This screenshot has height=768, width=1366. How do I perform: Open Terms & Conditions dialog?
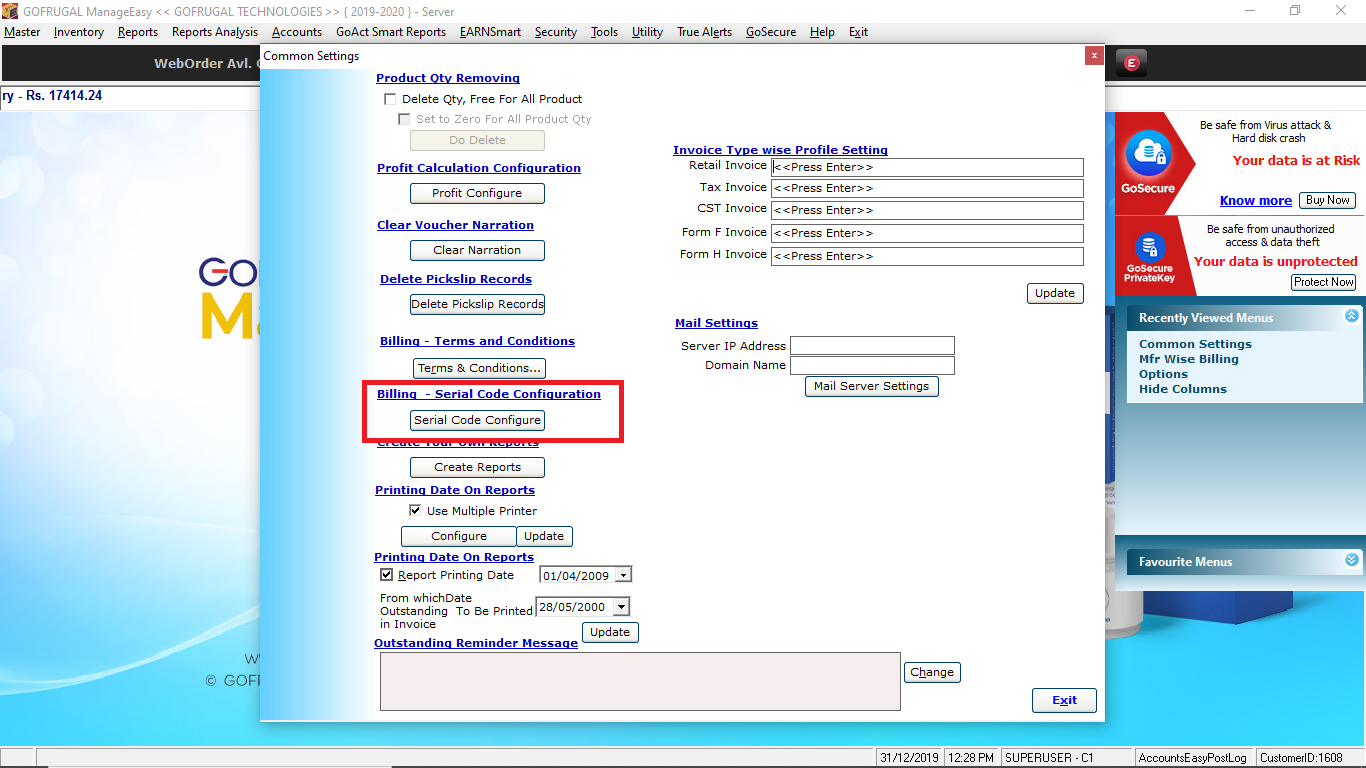pyautogui.click(x=479, y=368)
